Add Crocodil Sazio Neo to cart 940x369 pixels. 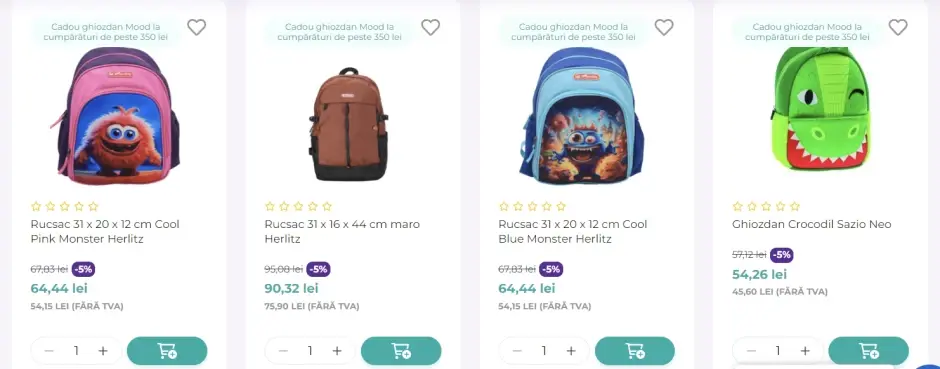click(x=869, y=350)
